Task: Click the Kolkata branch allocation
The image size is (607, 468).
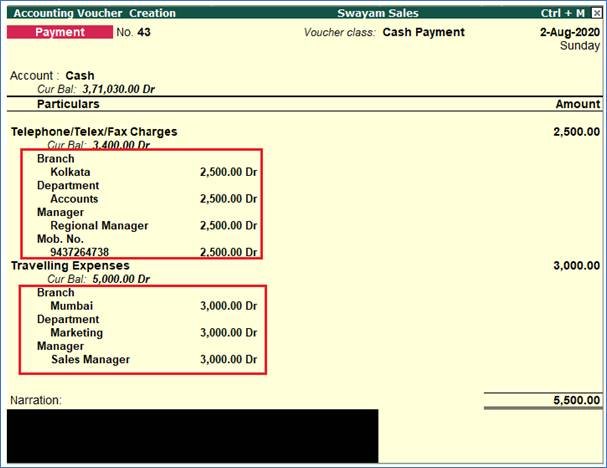Action: coord(71,172)
